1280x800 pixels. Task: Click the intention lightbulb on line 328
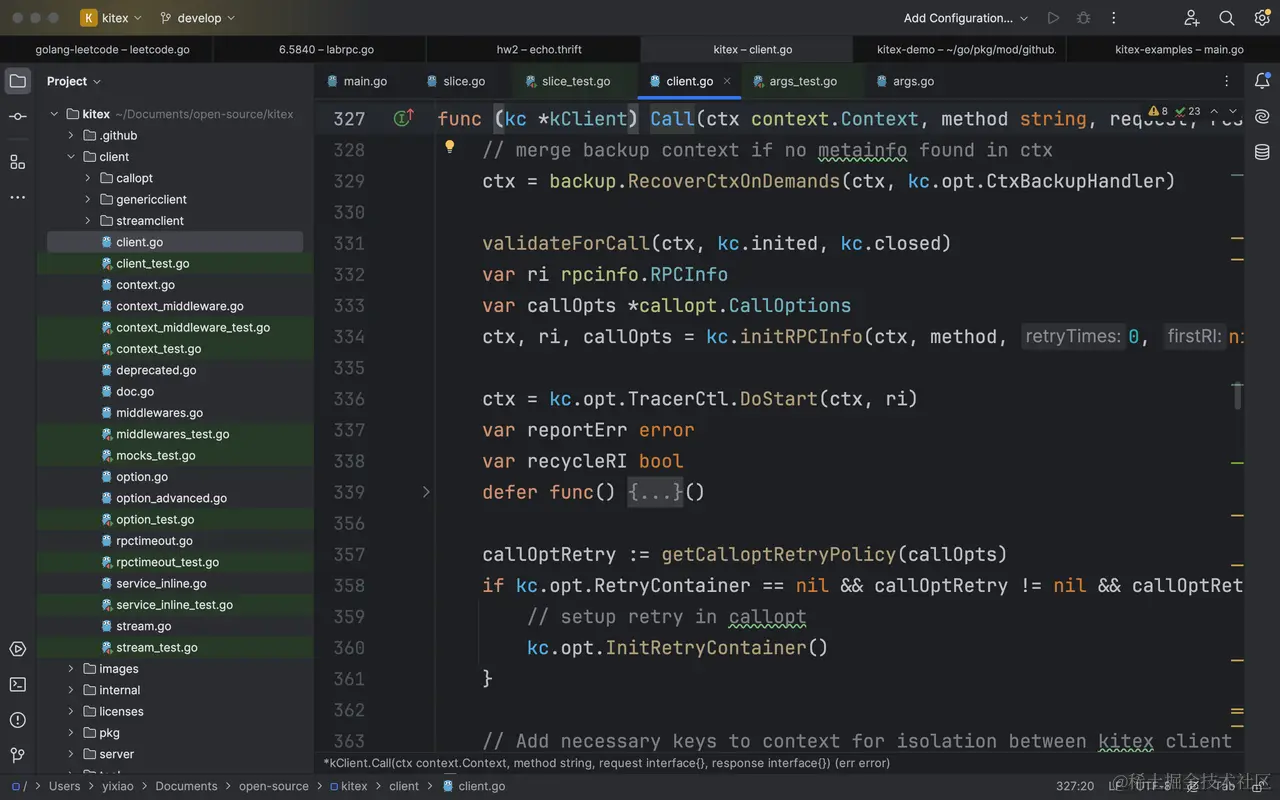450,147
